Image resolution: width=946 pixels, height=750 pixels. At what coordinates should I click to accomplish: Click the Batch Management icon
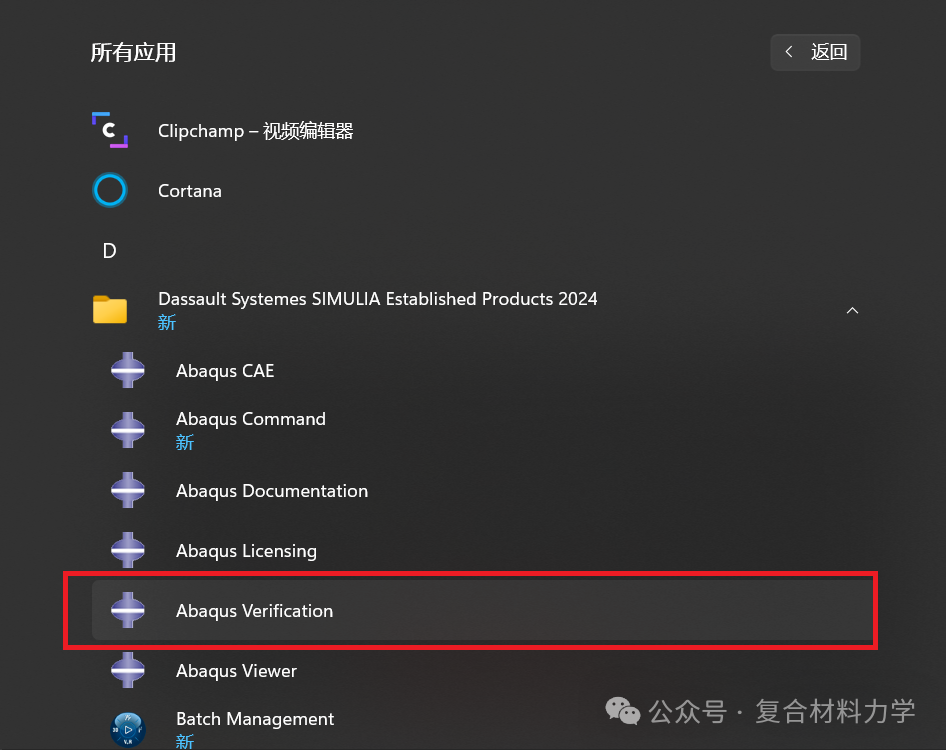pyautogui.click(x=128, y=730)
